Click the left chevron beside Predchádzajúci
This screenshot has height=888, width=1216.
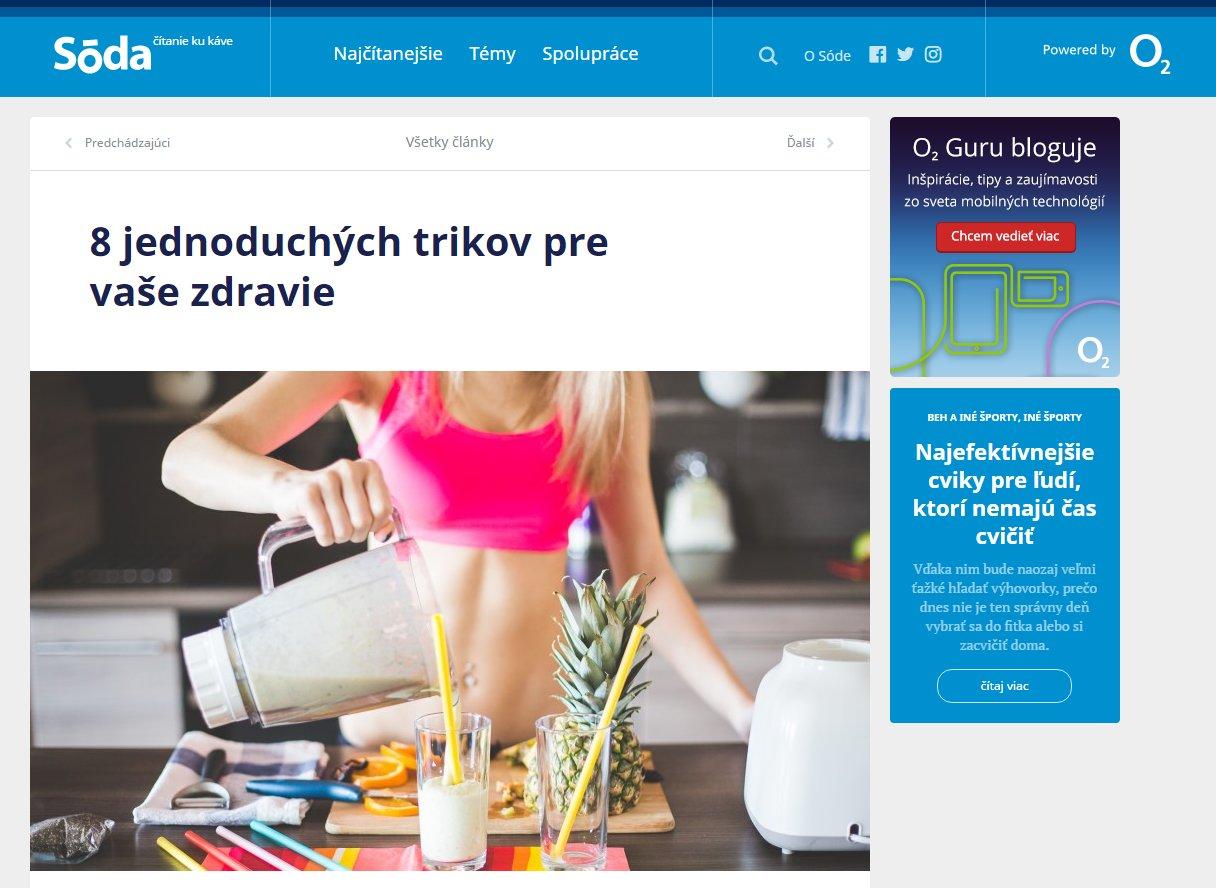(69, 143)
